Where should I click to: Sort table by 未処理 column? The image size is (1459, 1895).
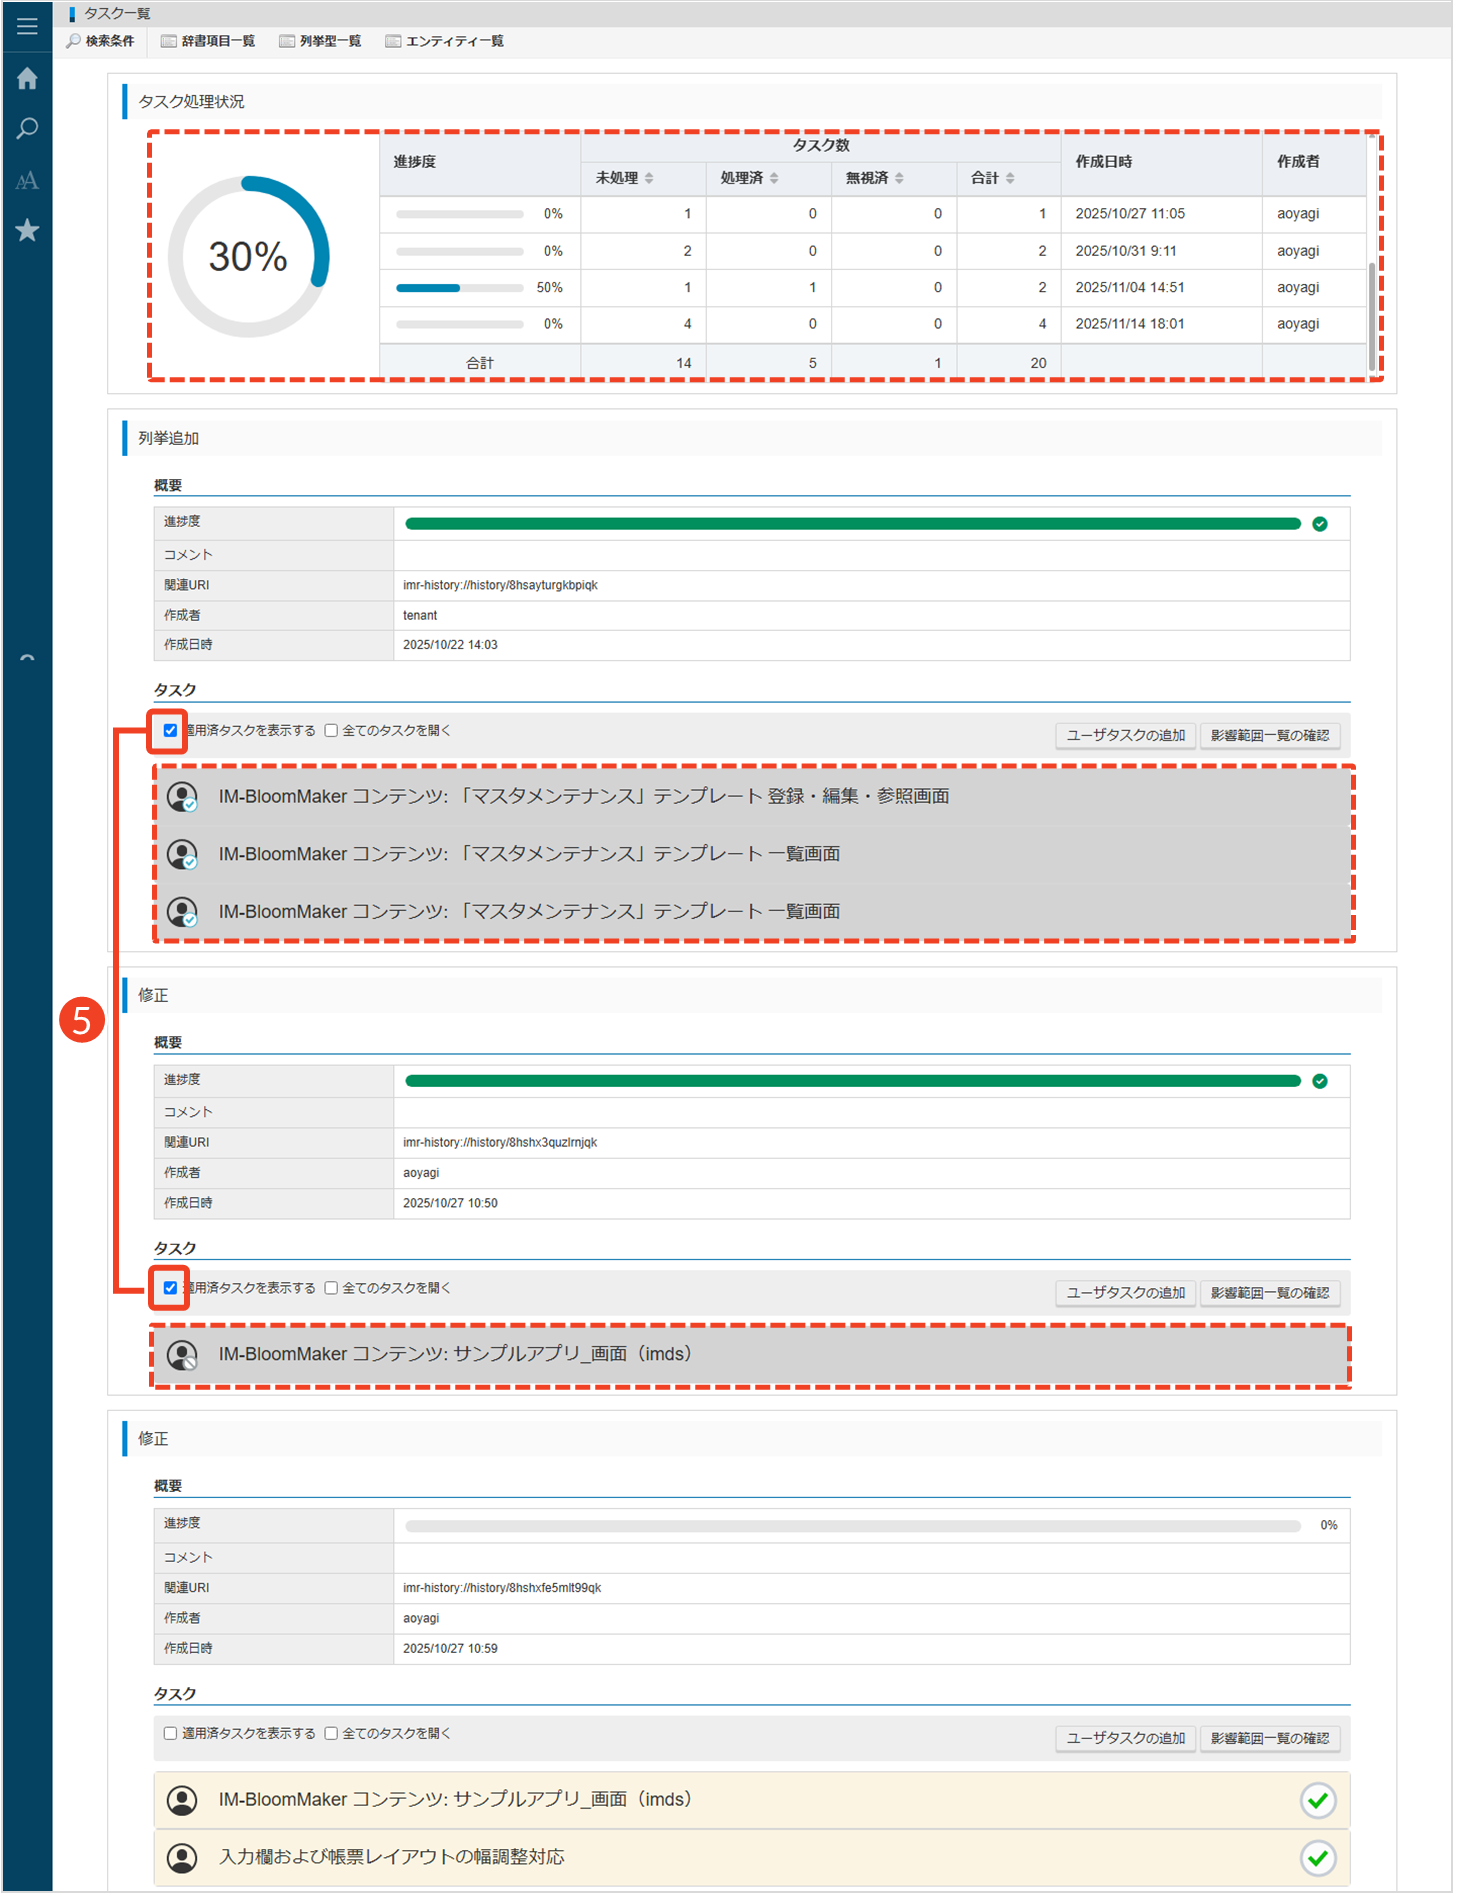tap(649, 178)
